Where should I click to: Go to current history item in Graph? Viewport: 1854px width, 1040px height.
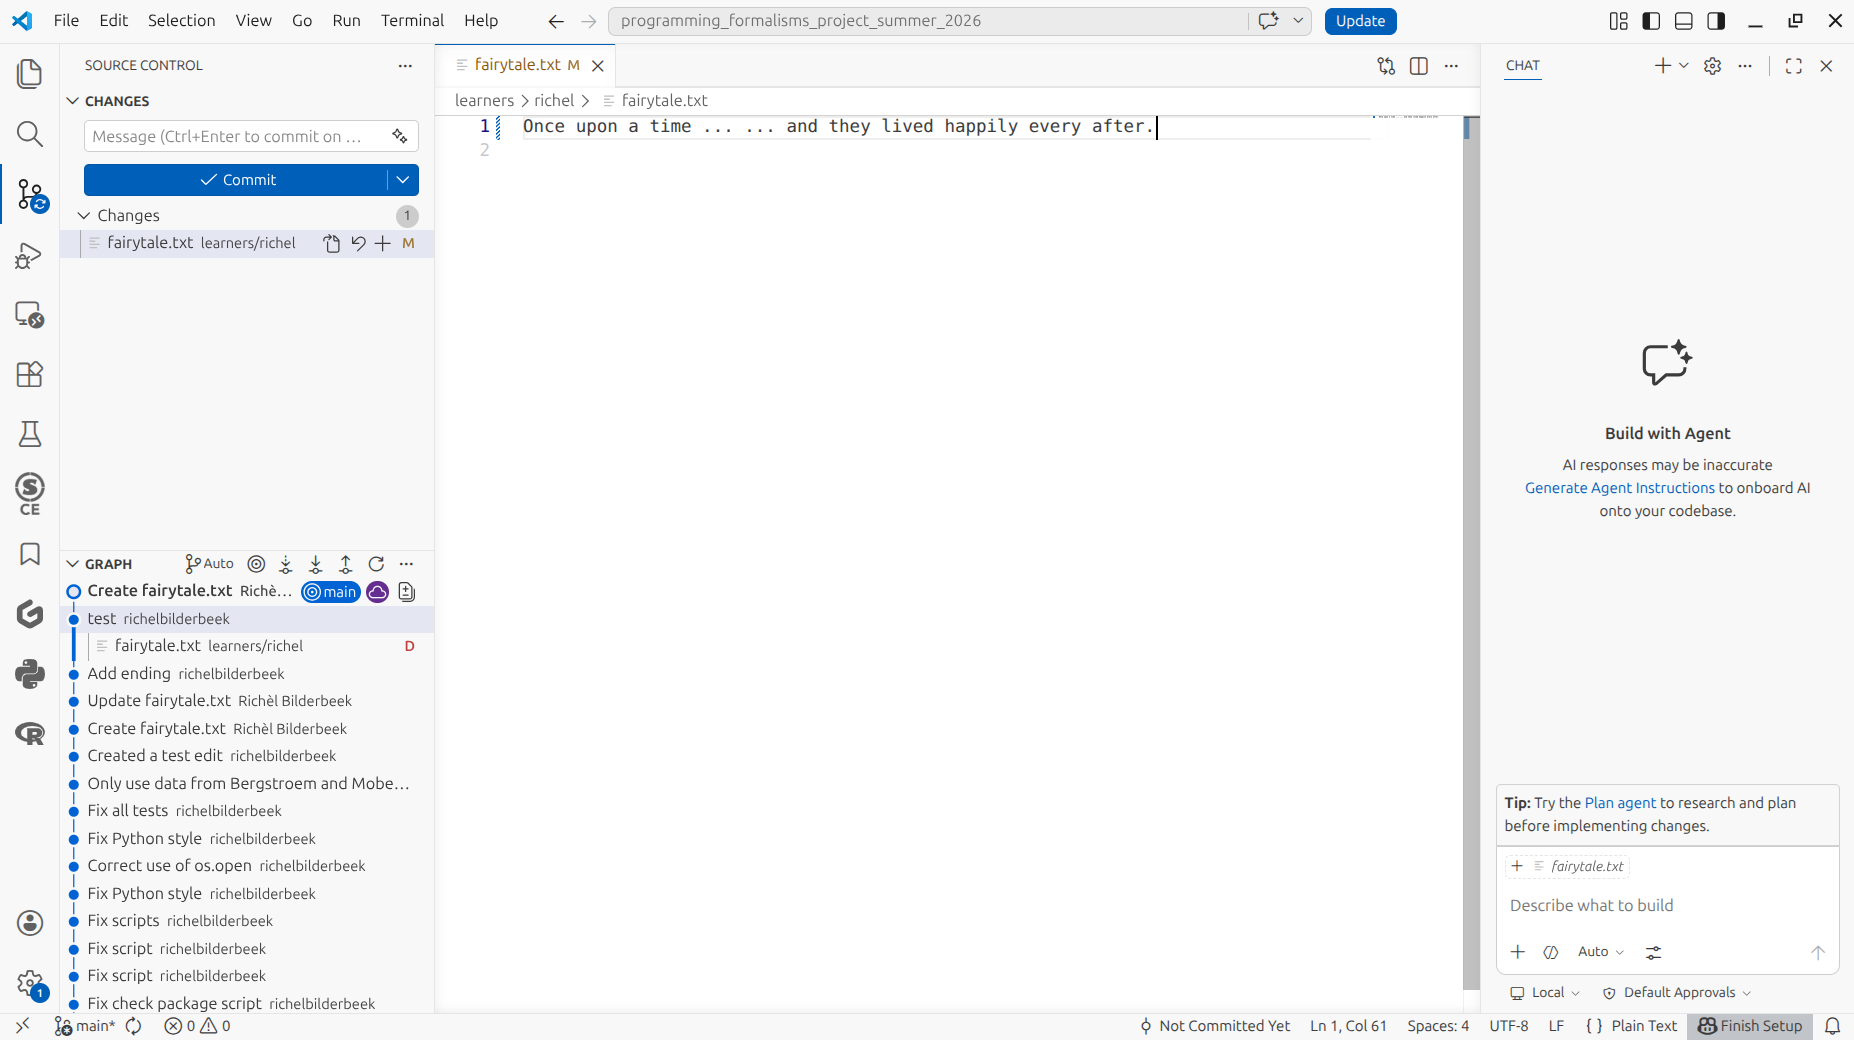256,564
